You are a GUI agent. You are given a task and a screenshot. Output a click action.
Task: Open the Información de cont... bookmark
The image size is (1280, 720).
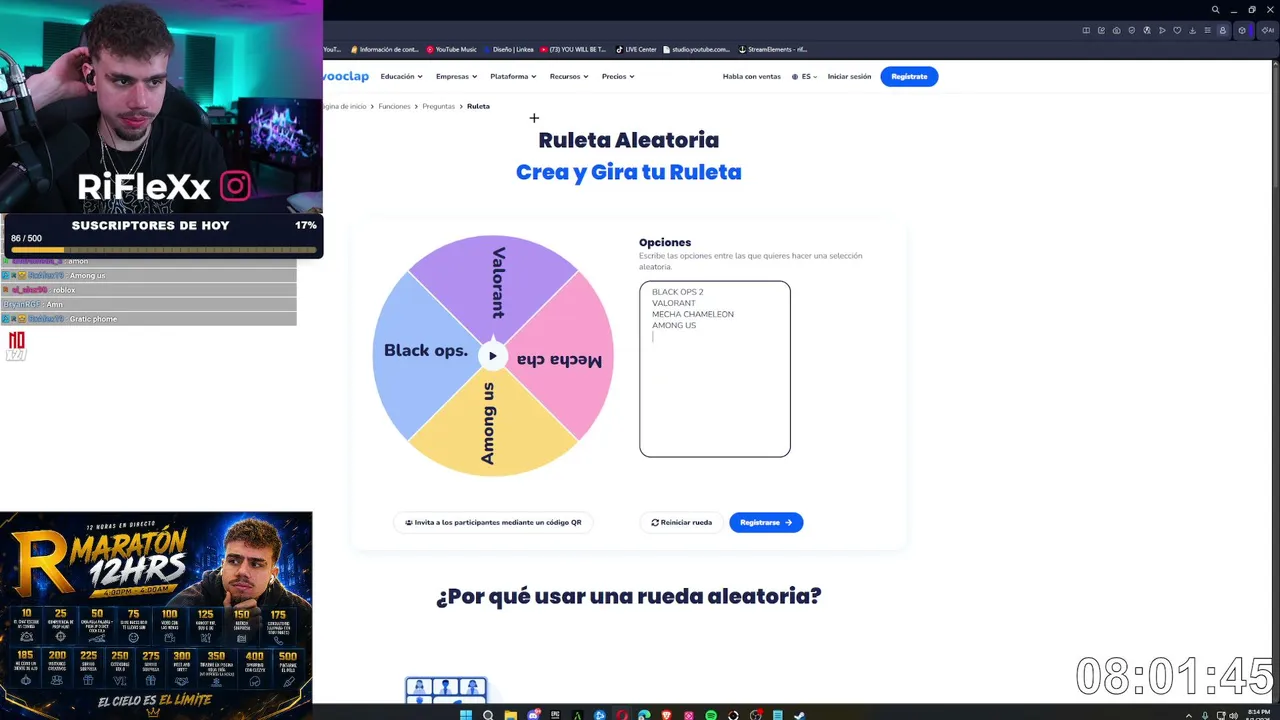click(385, 49)
